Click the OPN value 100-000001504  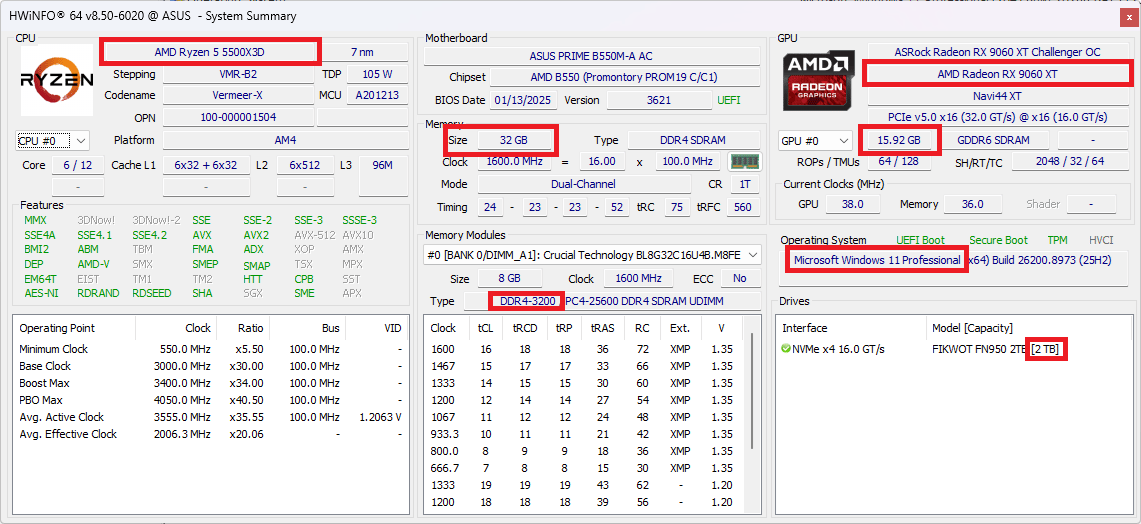238,117
